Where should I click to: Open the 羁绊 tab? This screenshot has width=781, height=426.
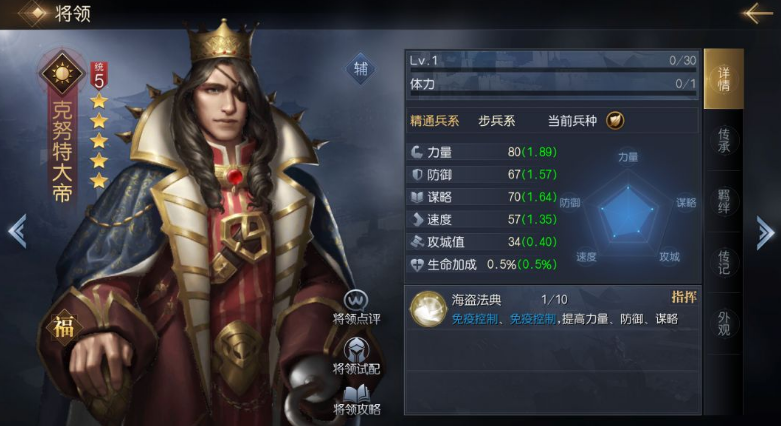[x=723, y=201]
